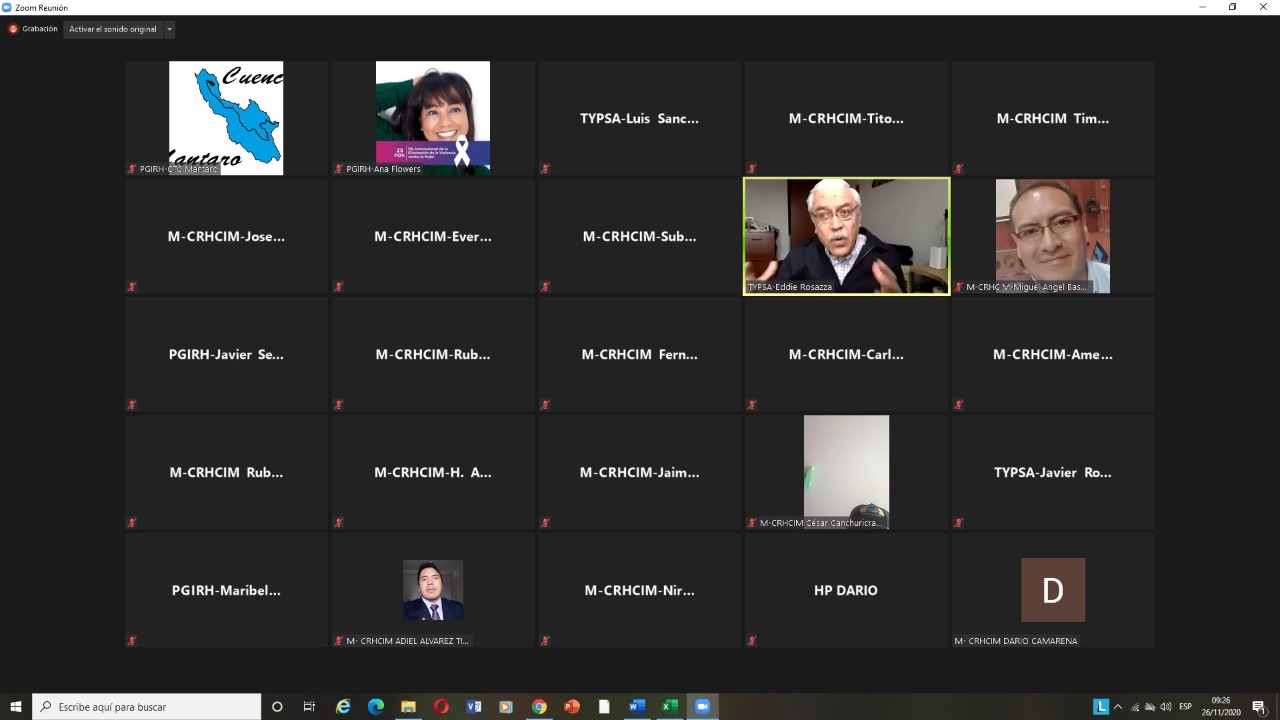Open the volume control in system tray
The width and height of the screenshot is (1280, 720).
[1165, 707]
